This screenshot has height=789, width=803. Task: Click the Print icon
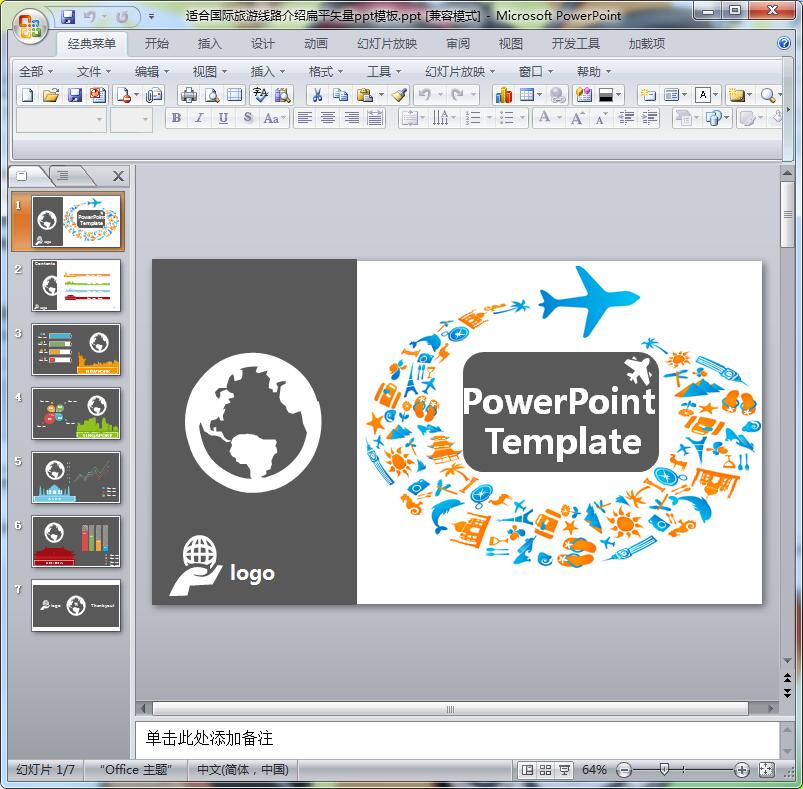coord(188,95)
